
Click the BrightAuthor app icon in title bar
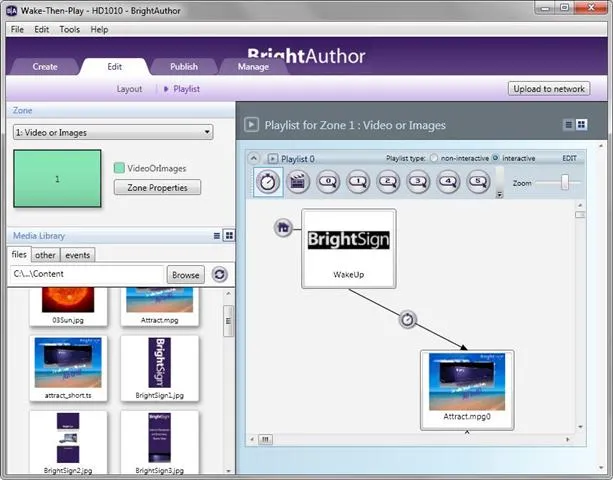(12, 11)
